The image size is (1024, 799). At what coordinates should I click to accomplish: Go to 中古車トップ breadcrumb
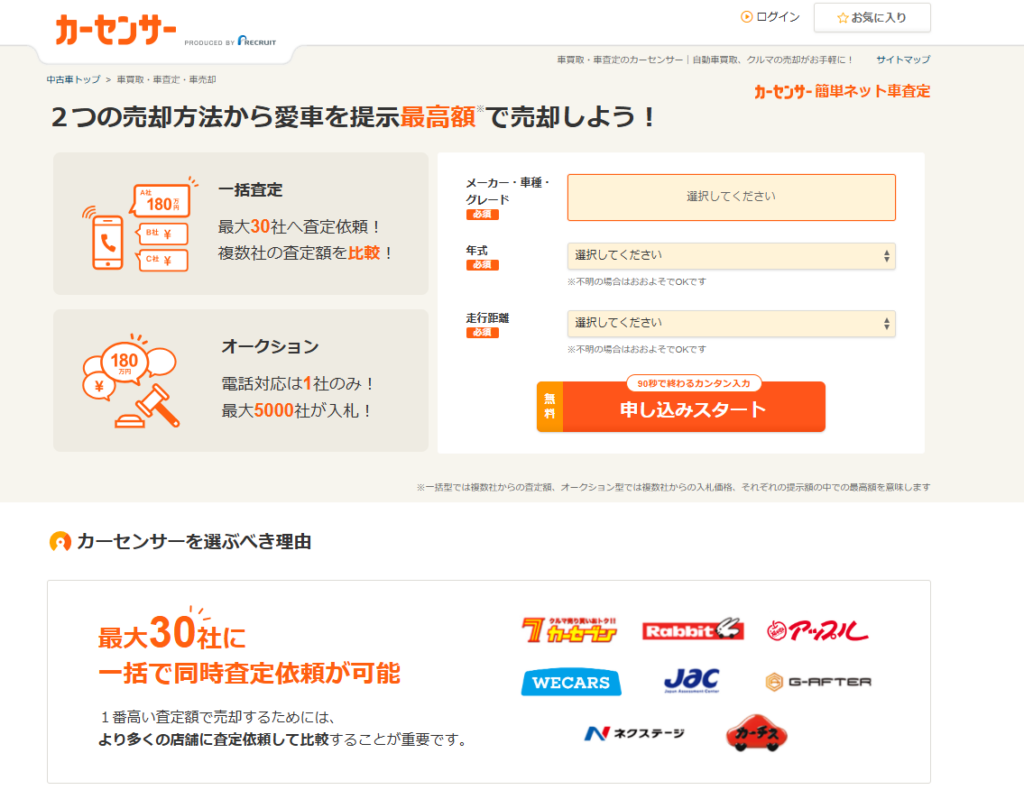73,80
